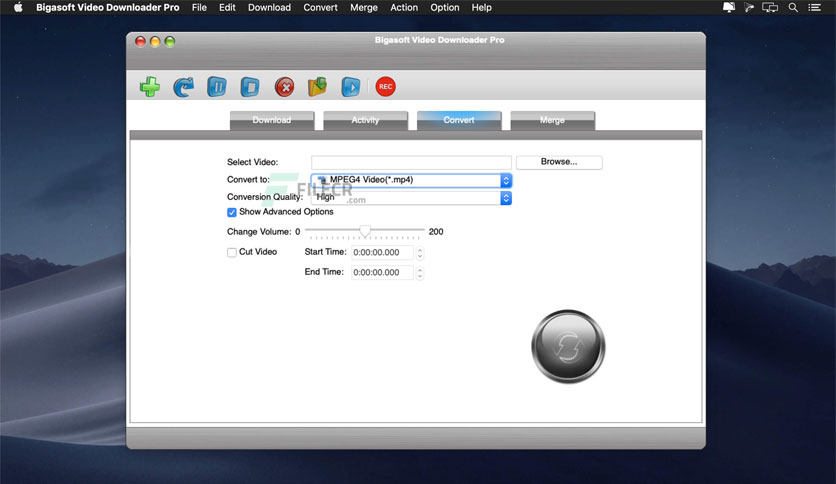Uncheck Show Advanced Options
This screenshot has width=836, height=484.
point(231,212)
